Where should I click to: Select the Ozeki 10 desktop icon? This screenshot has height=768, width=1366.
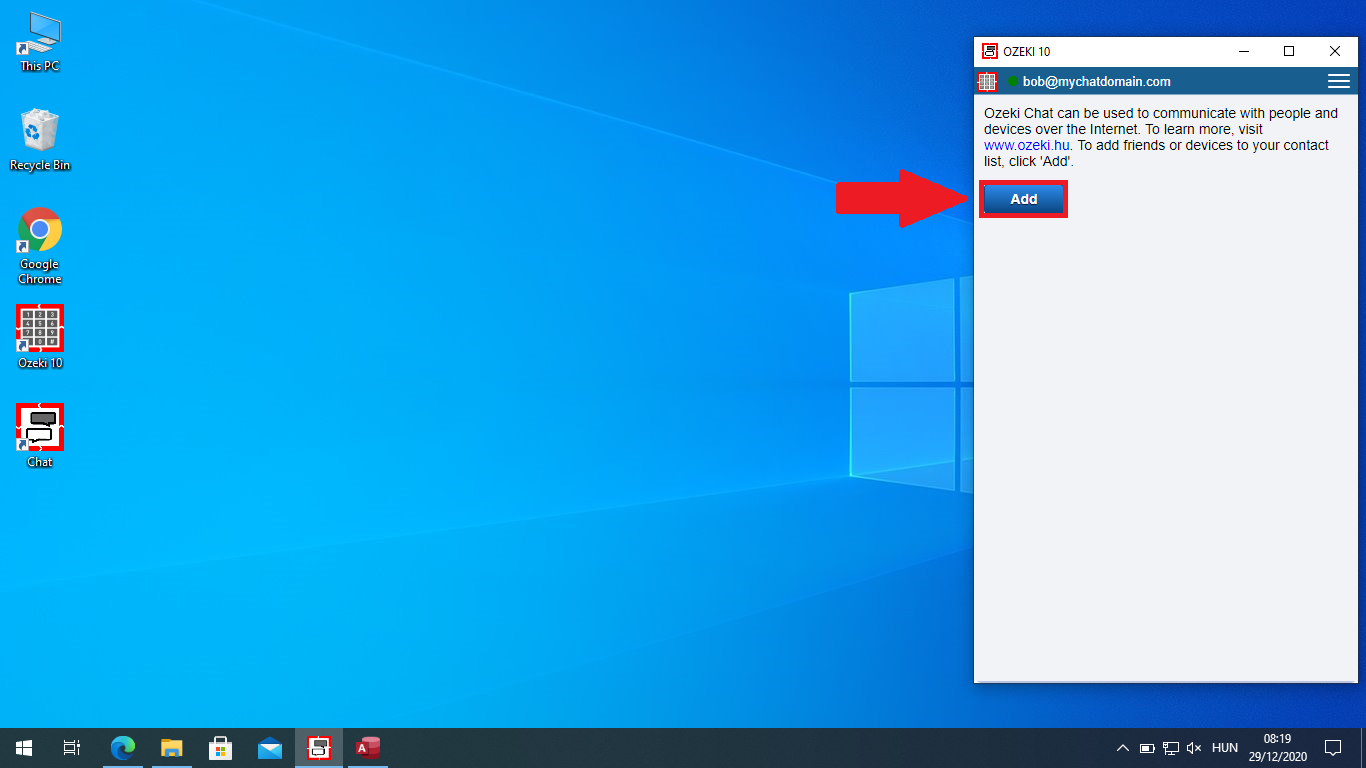click(40, 329)
